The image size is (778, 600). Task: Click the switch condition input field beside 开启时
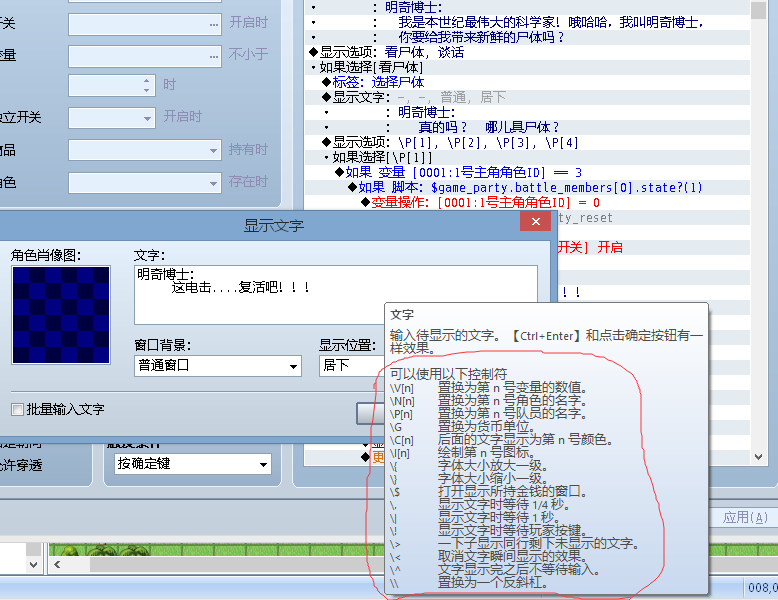coord(145,24)
